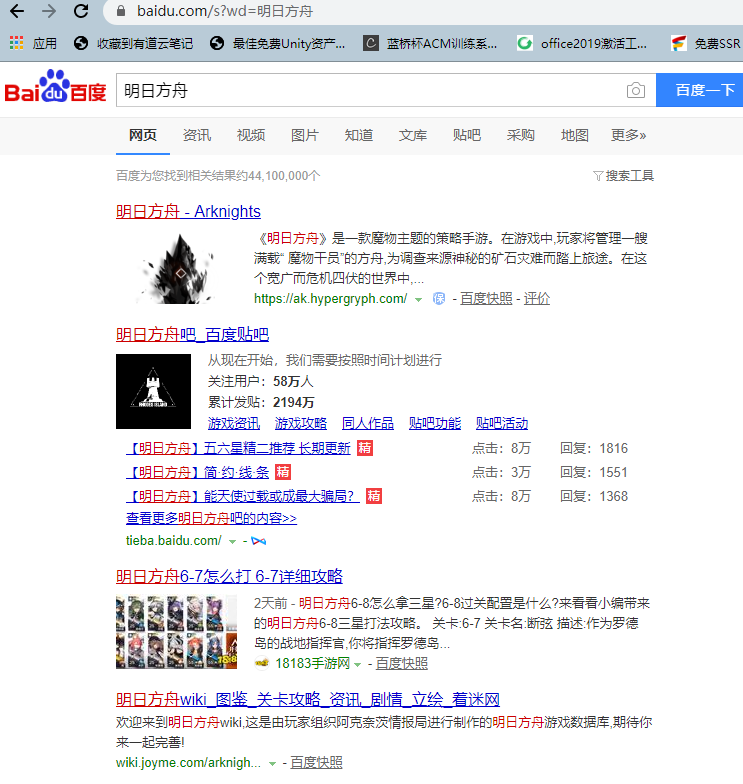The image size is (743, 784).
Task: Expand dropdown arrow after ak.hypergryph.com
Action: pos(418,300)
